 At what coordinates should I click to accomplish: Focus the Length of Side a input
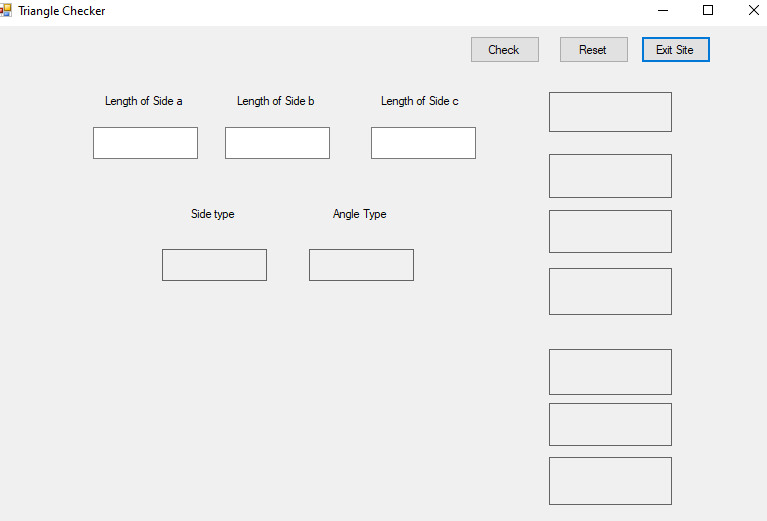[145, 143]
